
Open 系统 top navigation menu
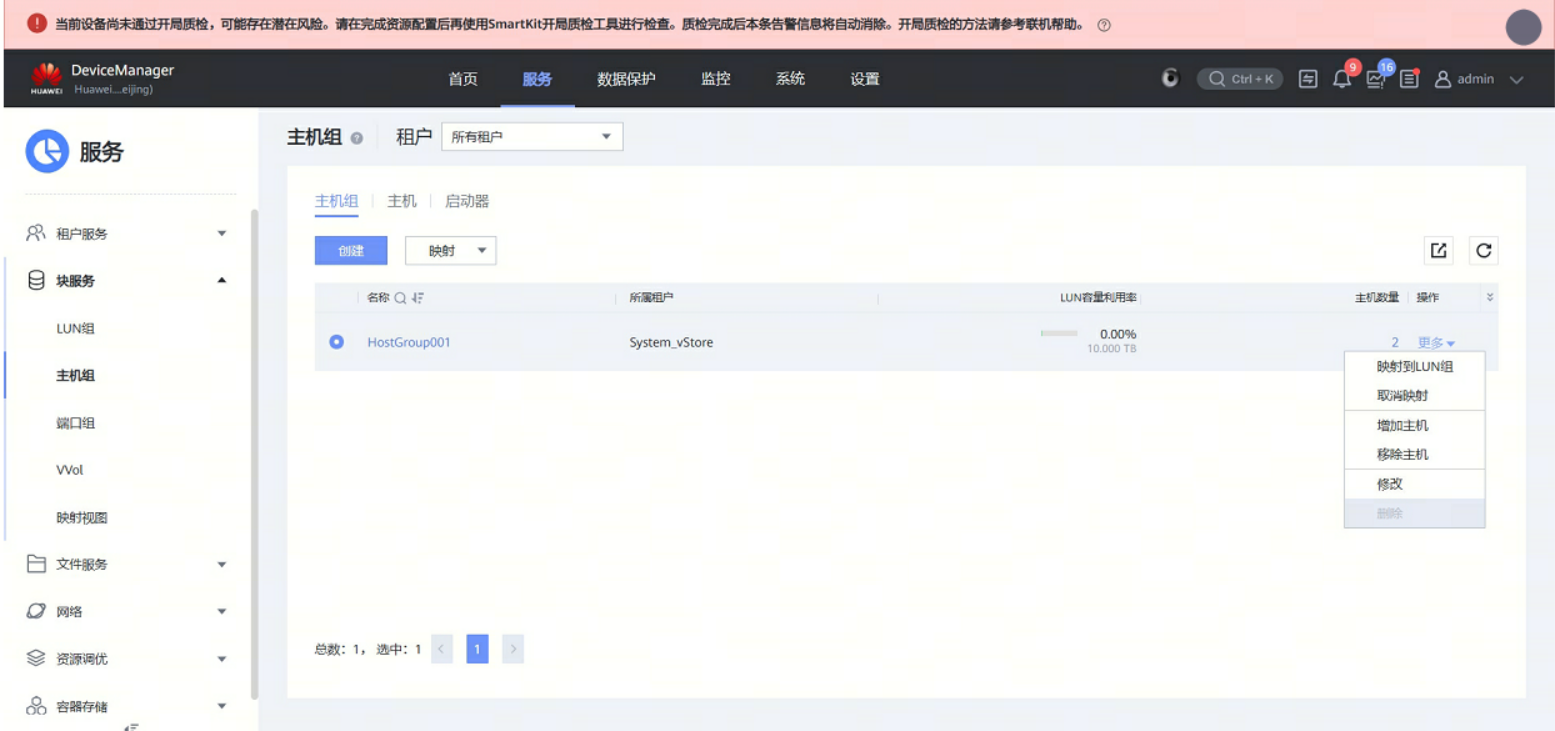pos(790,79)
